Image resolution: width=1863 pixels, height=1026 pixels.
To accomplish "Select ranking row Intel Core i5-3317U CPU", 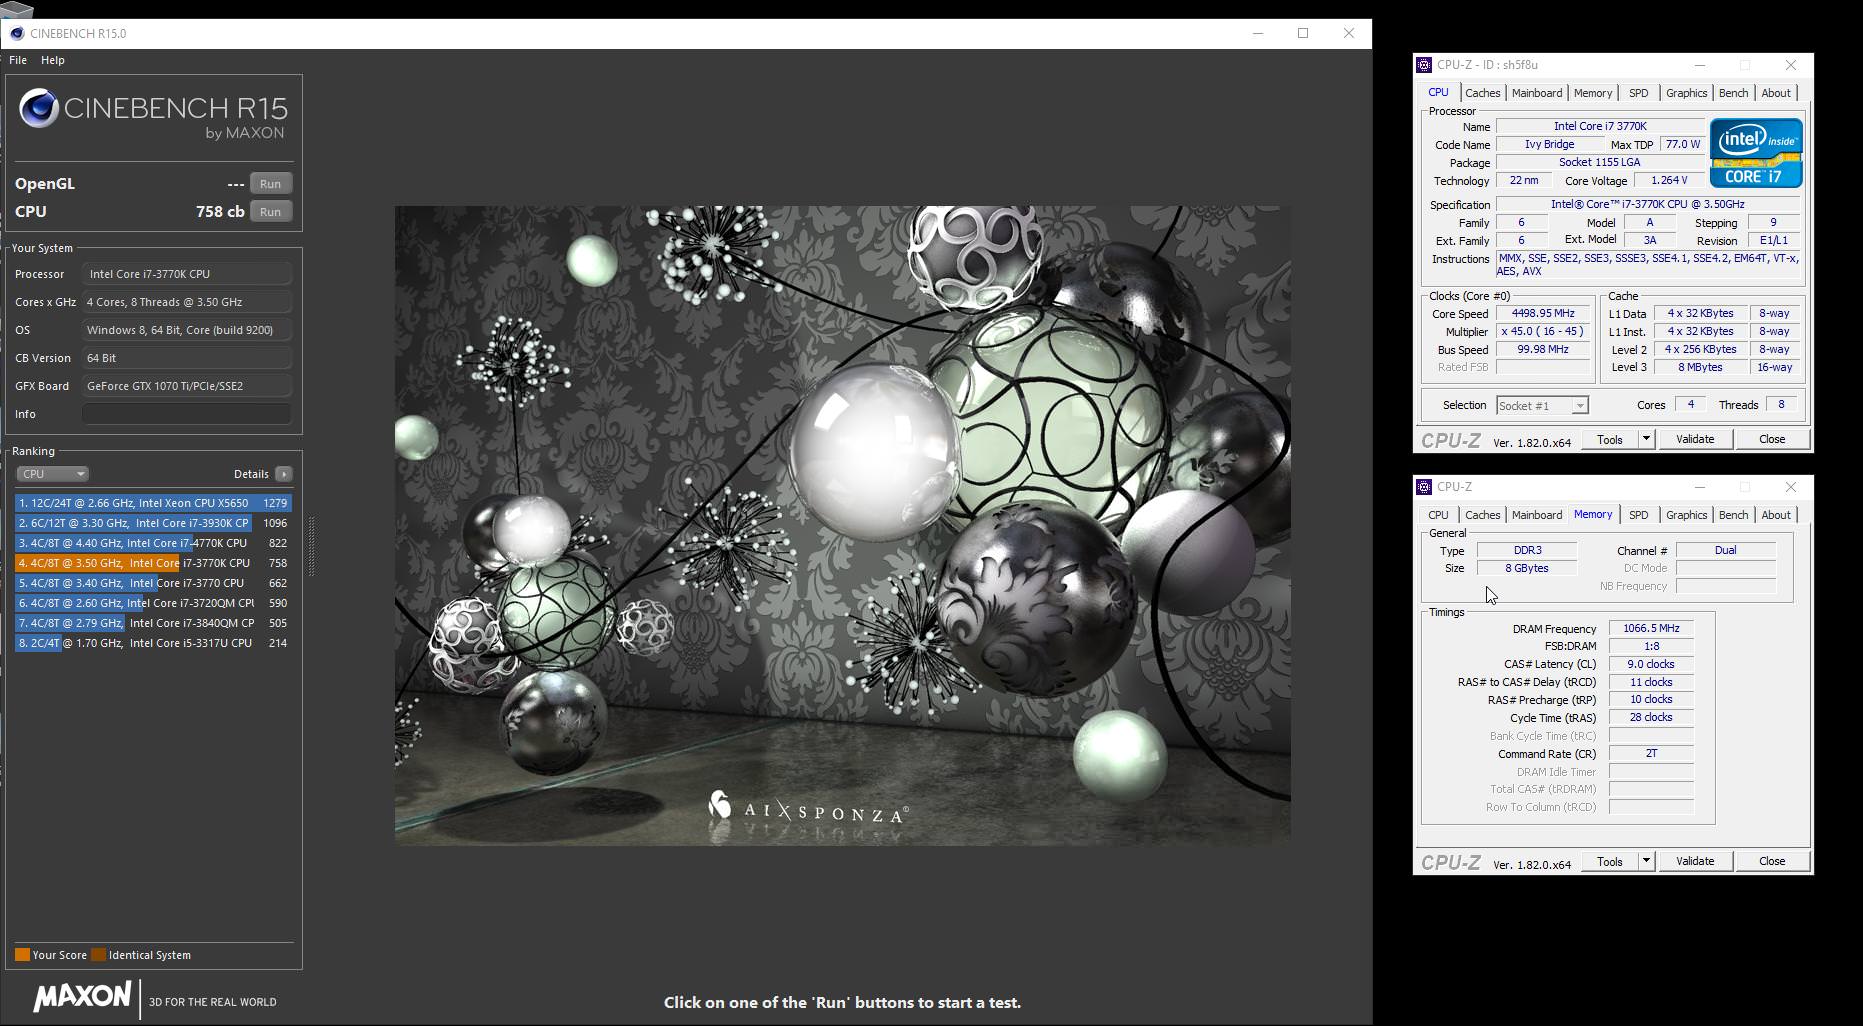I will coord(153,643).
